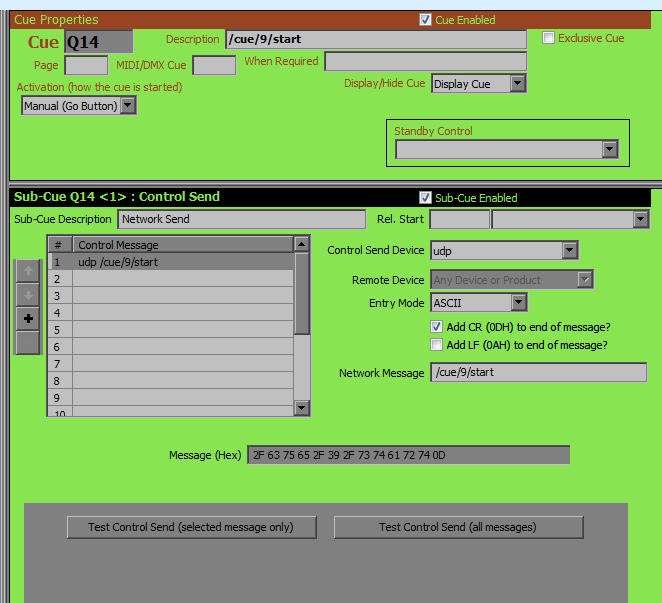Image resolution: width=662 pixels, height=603 pixels.
Task: Click the control message list scrollbar thumb
Action: (x=302, y=290)
